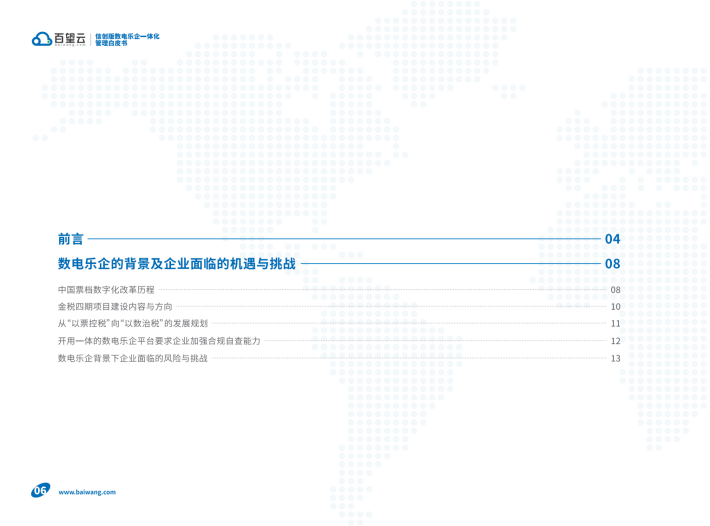Click bold page number 08 for the chapter heading

pos(613,264)
